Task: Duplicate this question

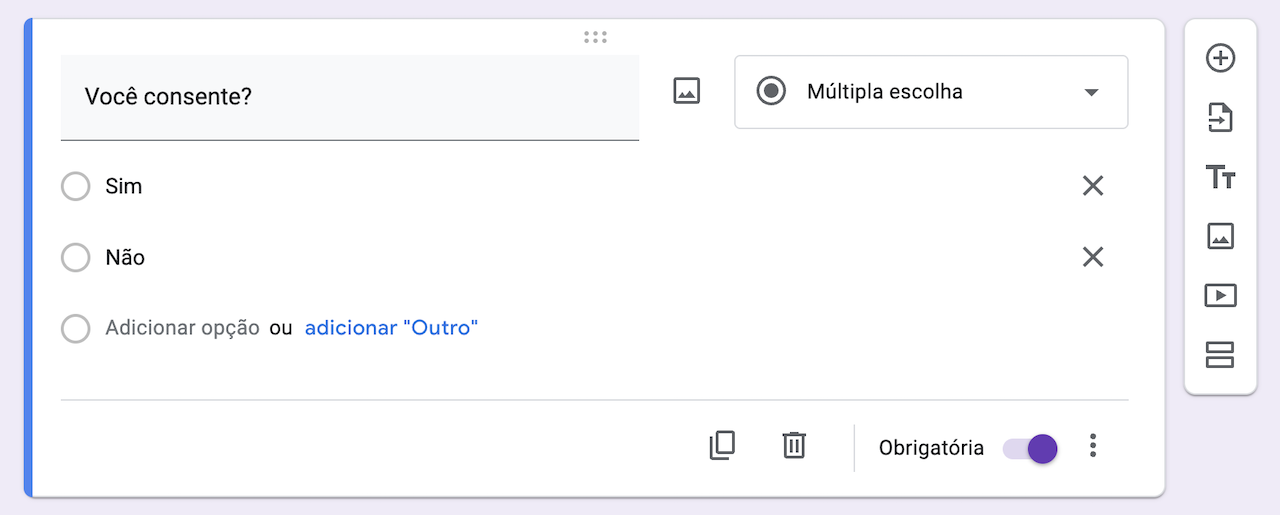Action: (x=722, y=445)
